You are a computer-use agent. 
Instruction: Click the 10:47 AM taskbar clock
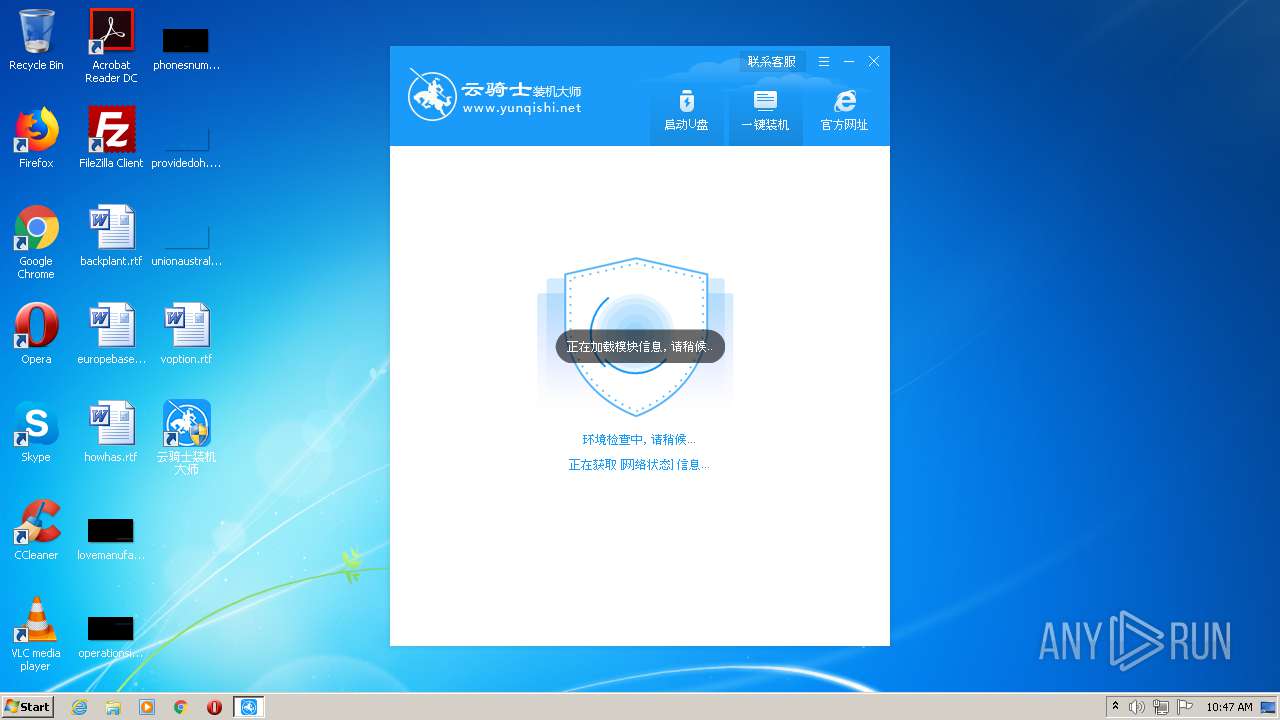point(1229,707)
